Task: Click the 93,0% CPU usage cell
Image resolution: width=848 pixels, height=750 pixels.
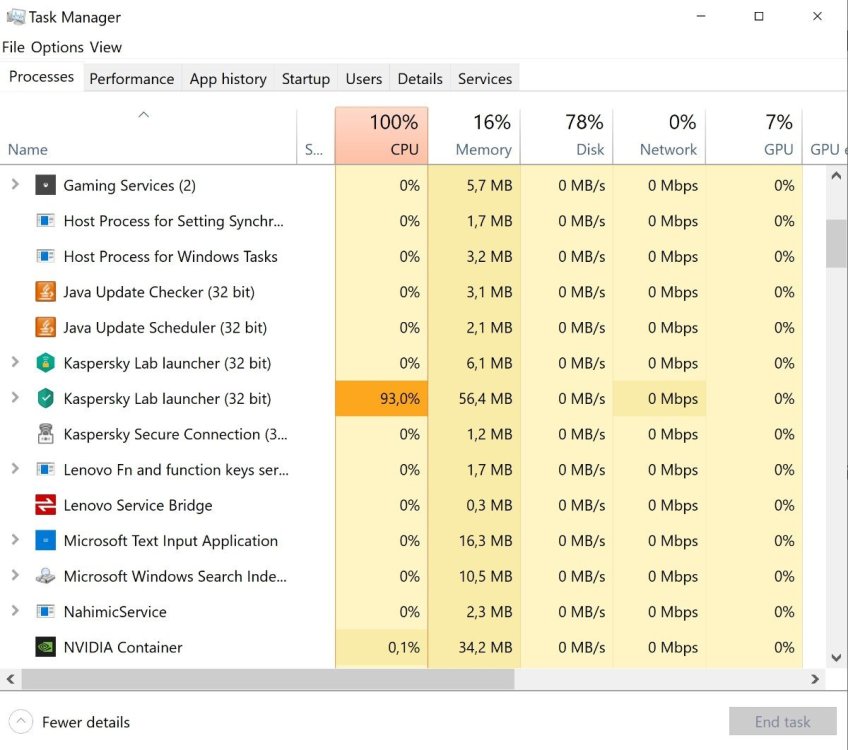Action: coord(381,399)
